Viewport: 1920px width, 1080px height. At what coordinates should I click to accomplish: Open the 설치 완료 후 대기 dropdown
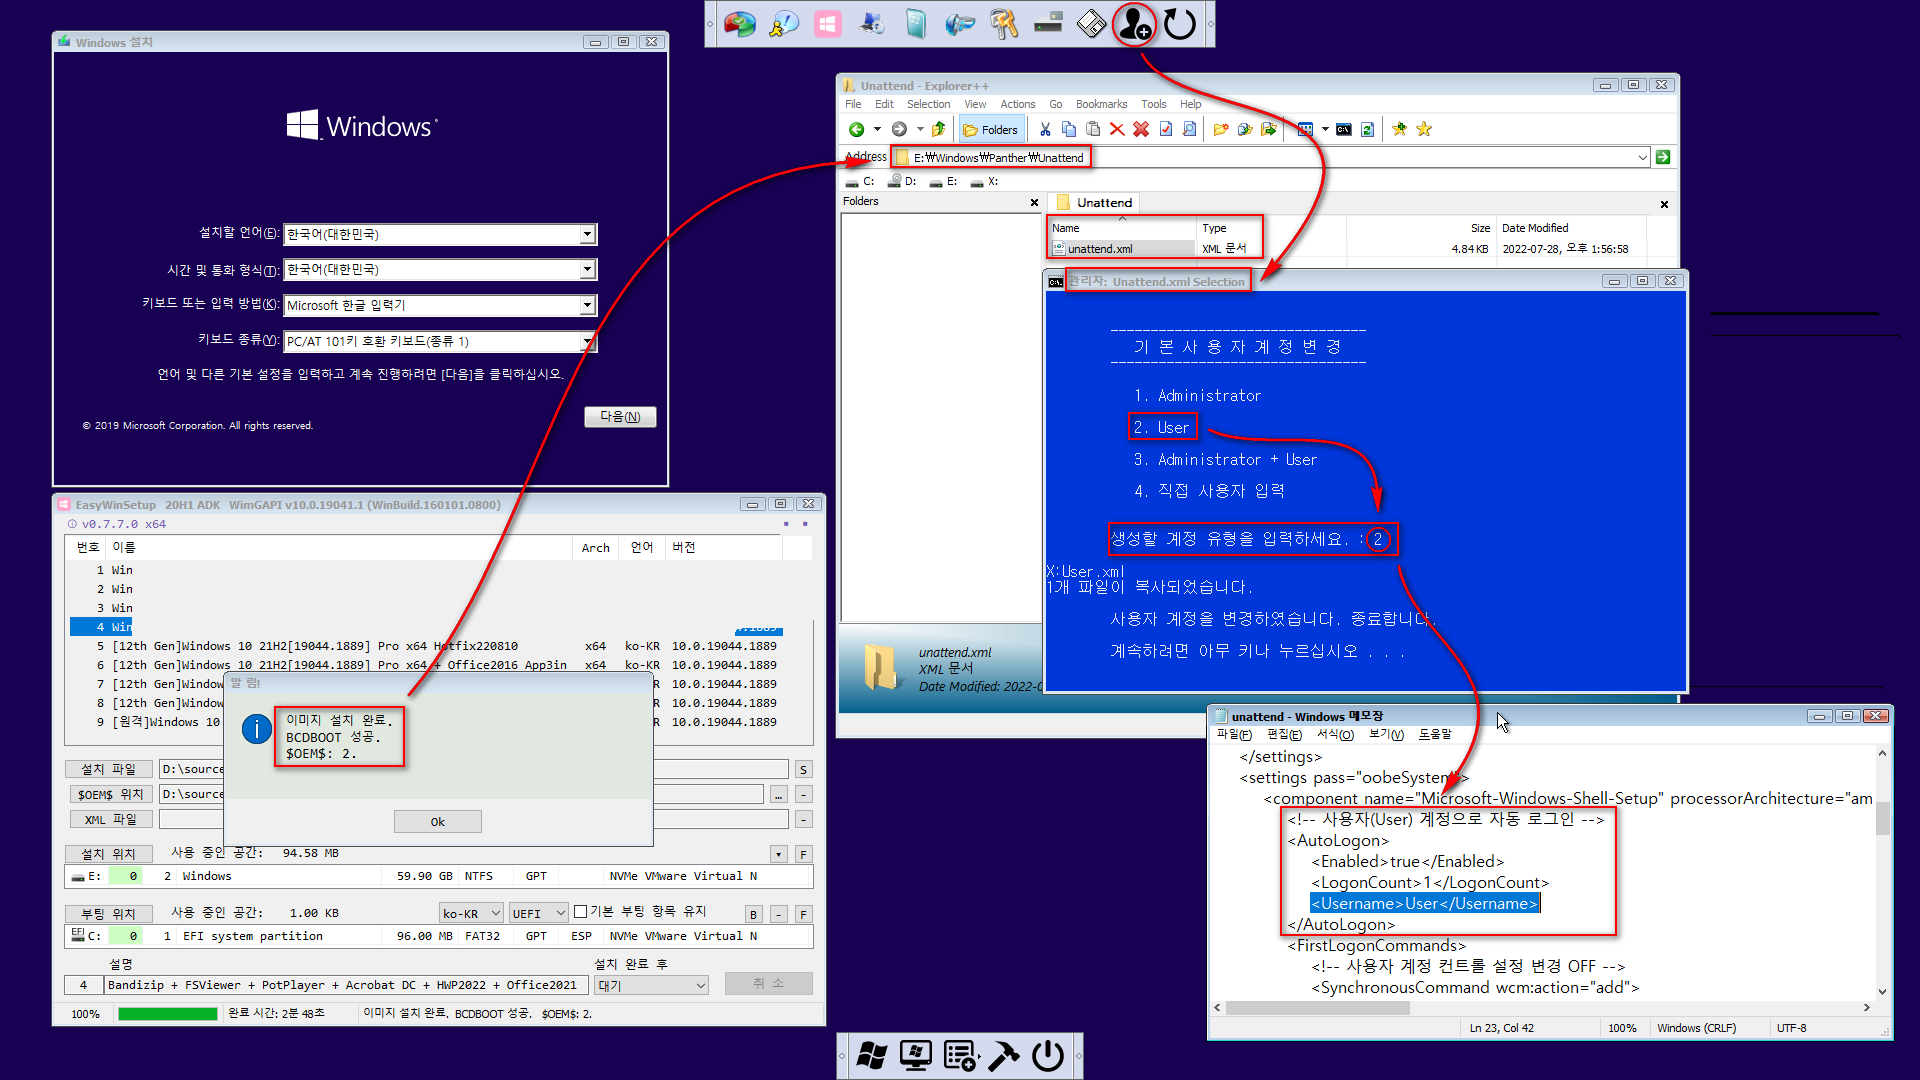652,985
